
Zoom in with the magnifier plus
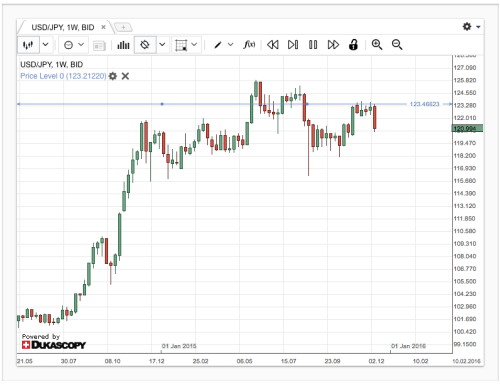tap(377, 45)
